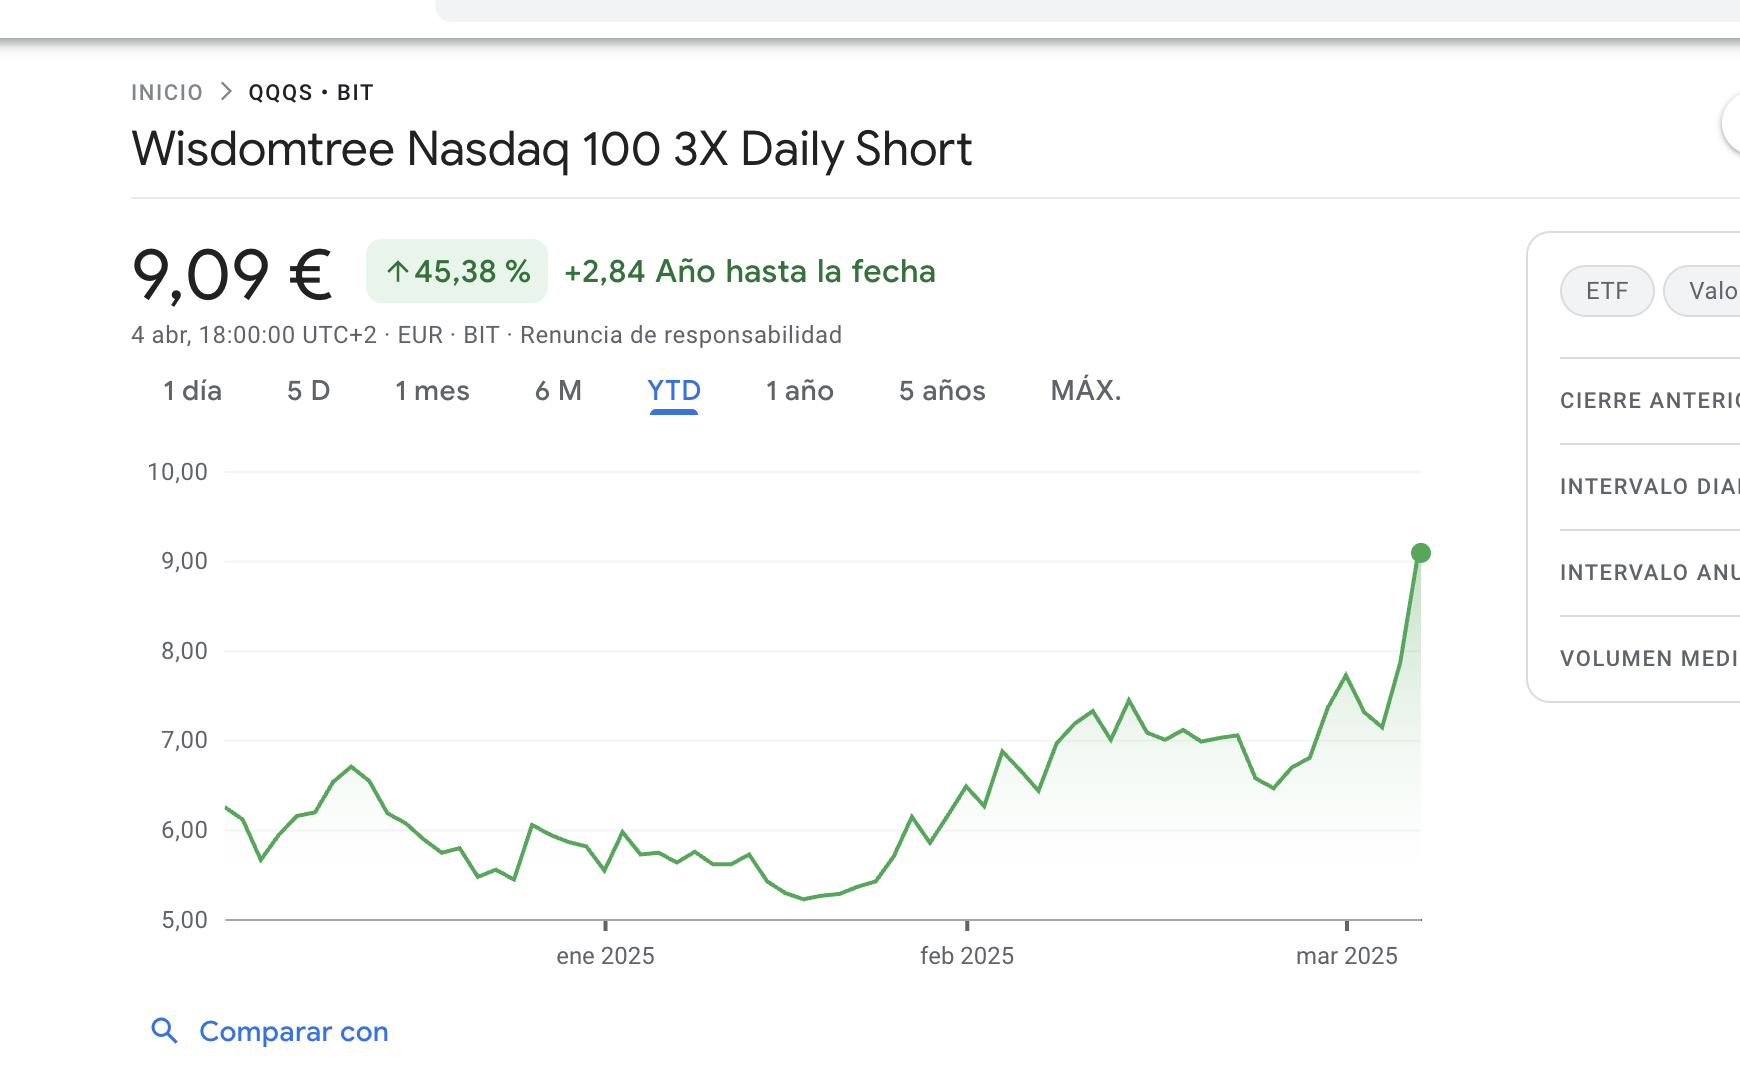This screenshot has width=1740, height=1080.
Task: Click the magnifier icon beside Comparar con
Action: [x=164, y=1031]
